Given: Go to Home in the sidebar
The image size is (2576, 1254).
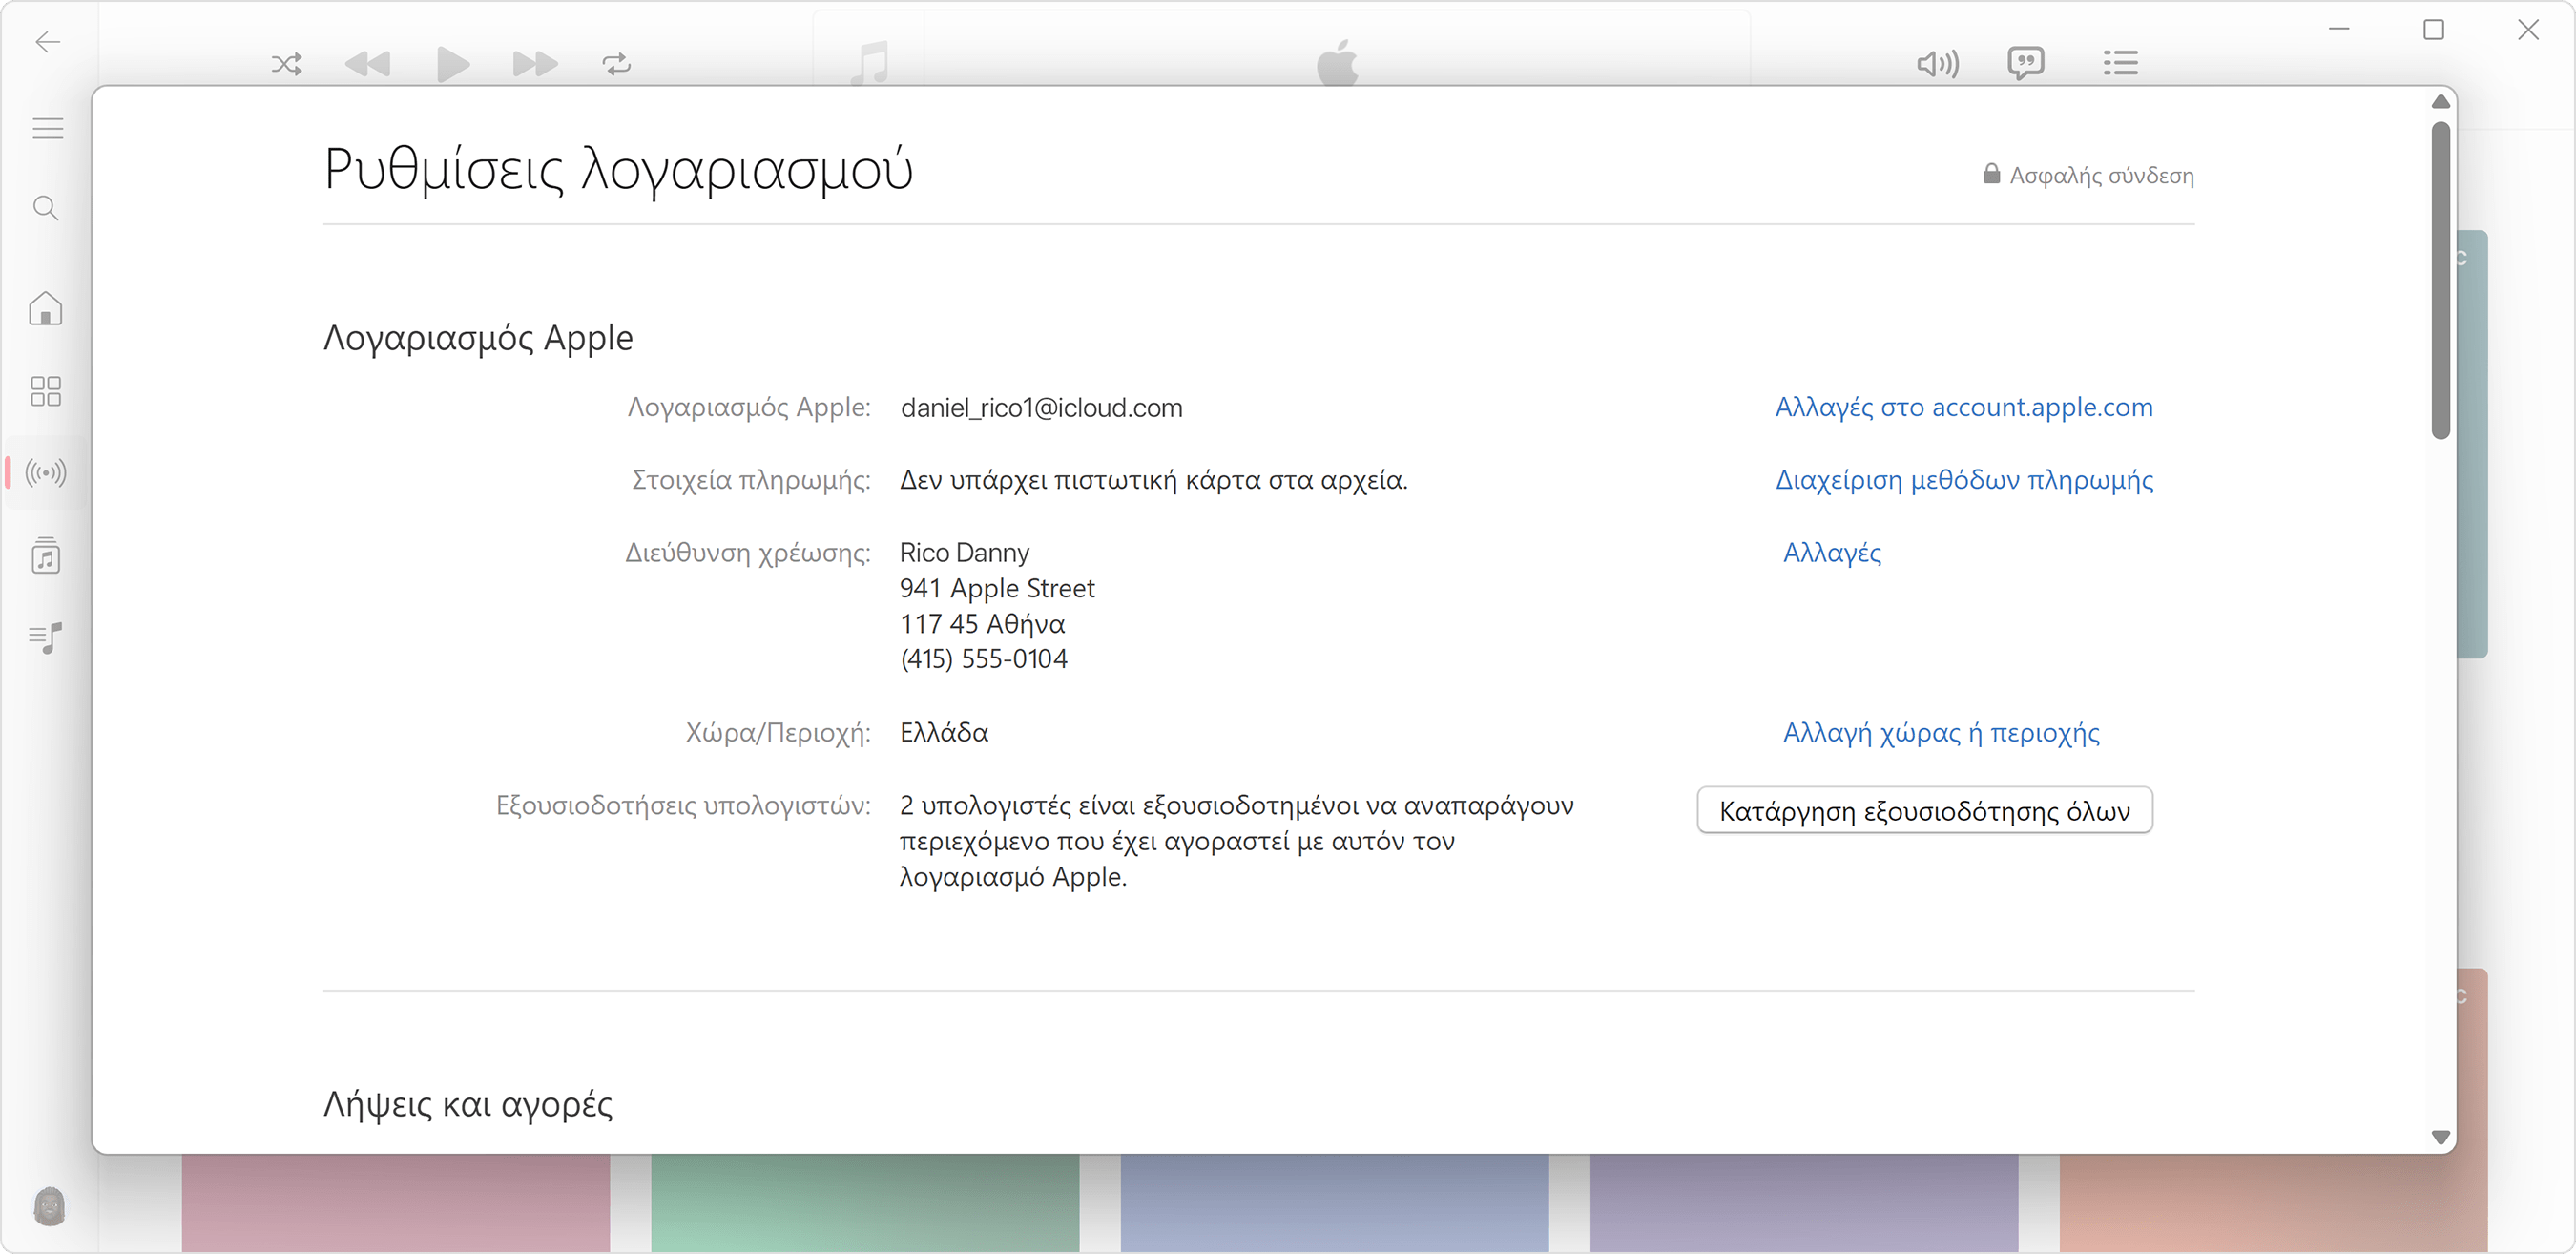Looking at the screenshot, I should click(x=46, y=308).
